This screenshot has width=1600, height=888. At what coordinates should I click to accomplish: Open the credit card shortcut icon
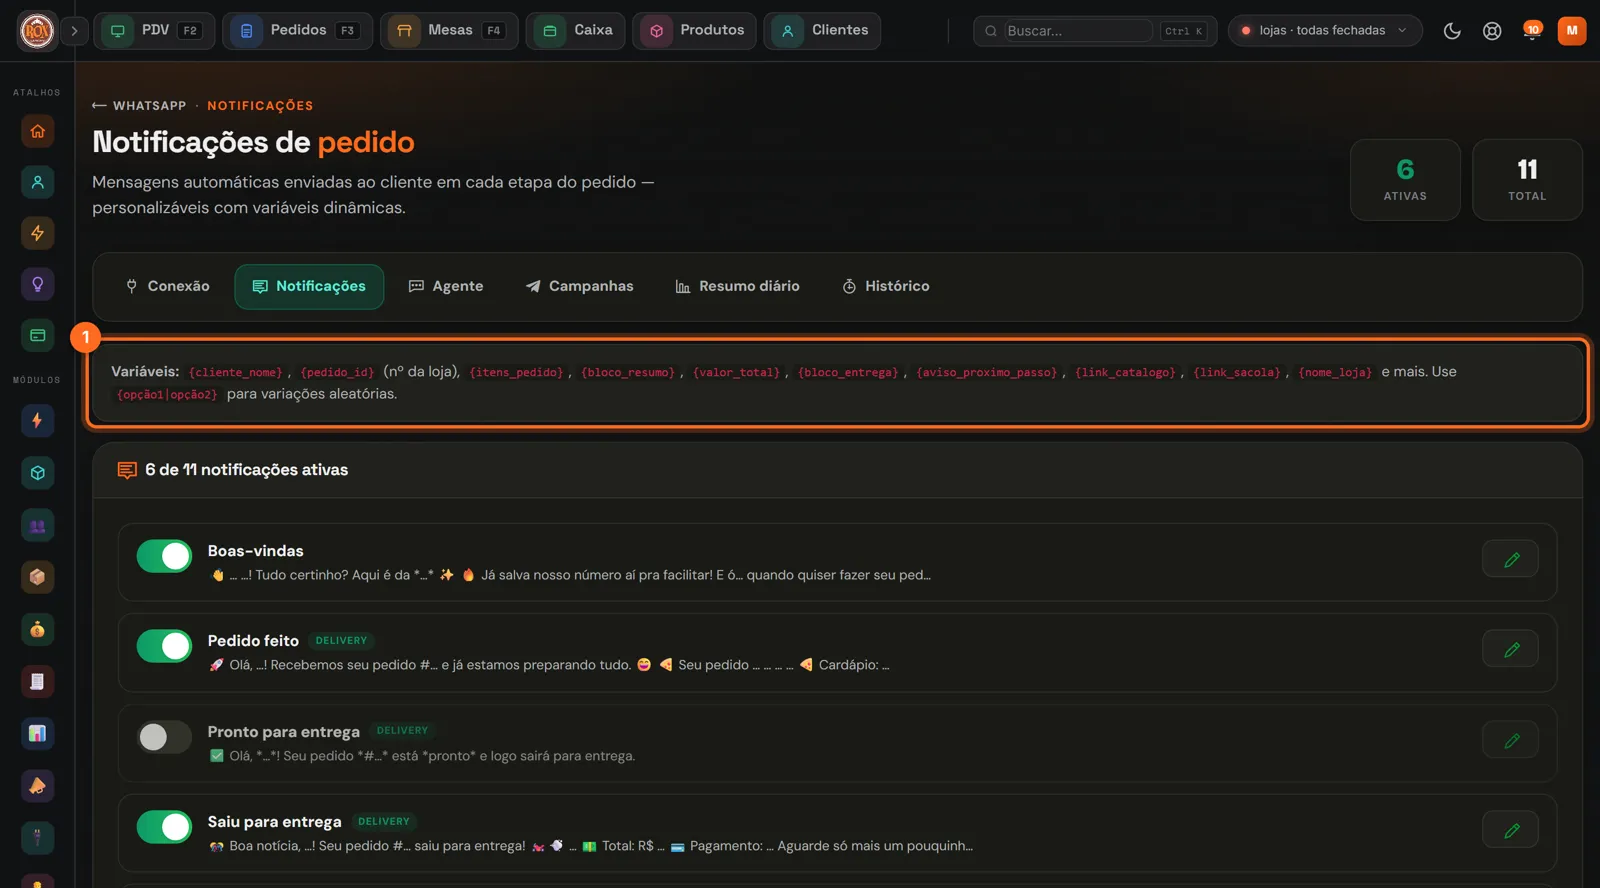pos(37,335)
